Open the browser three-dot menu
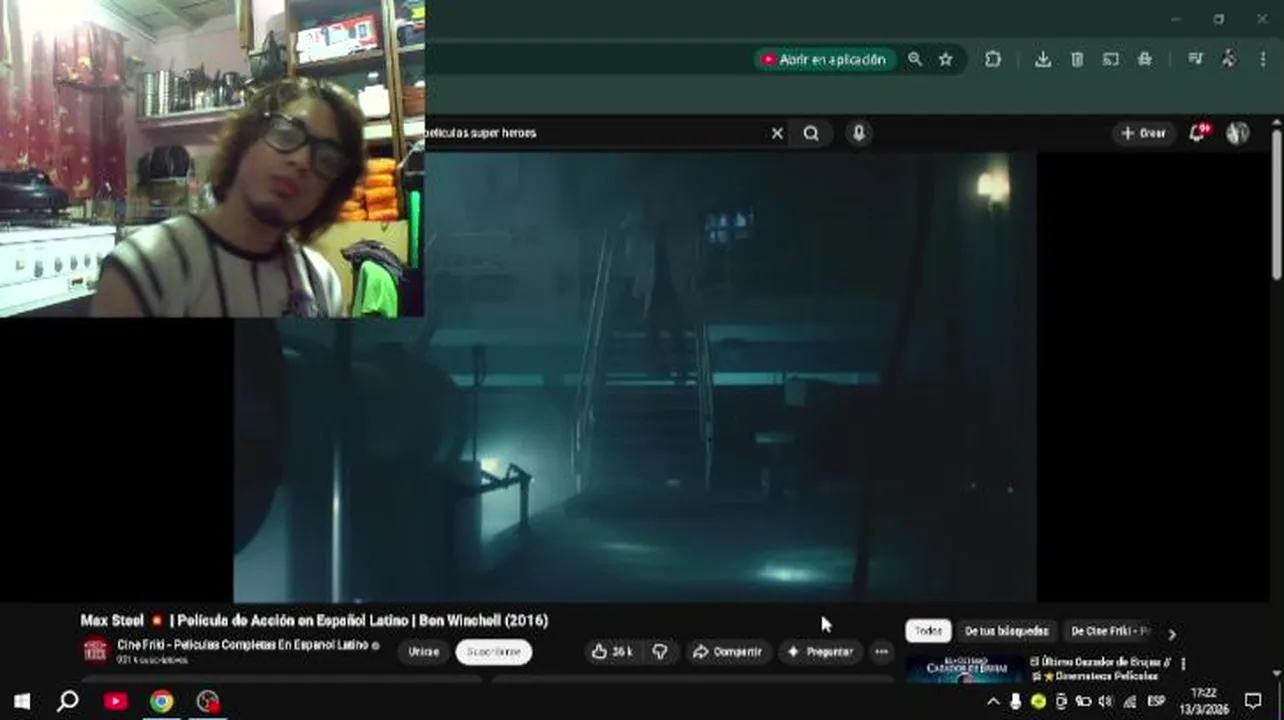 [x=1263, y=59]
